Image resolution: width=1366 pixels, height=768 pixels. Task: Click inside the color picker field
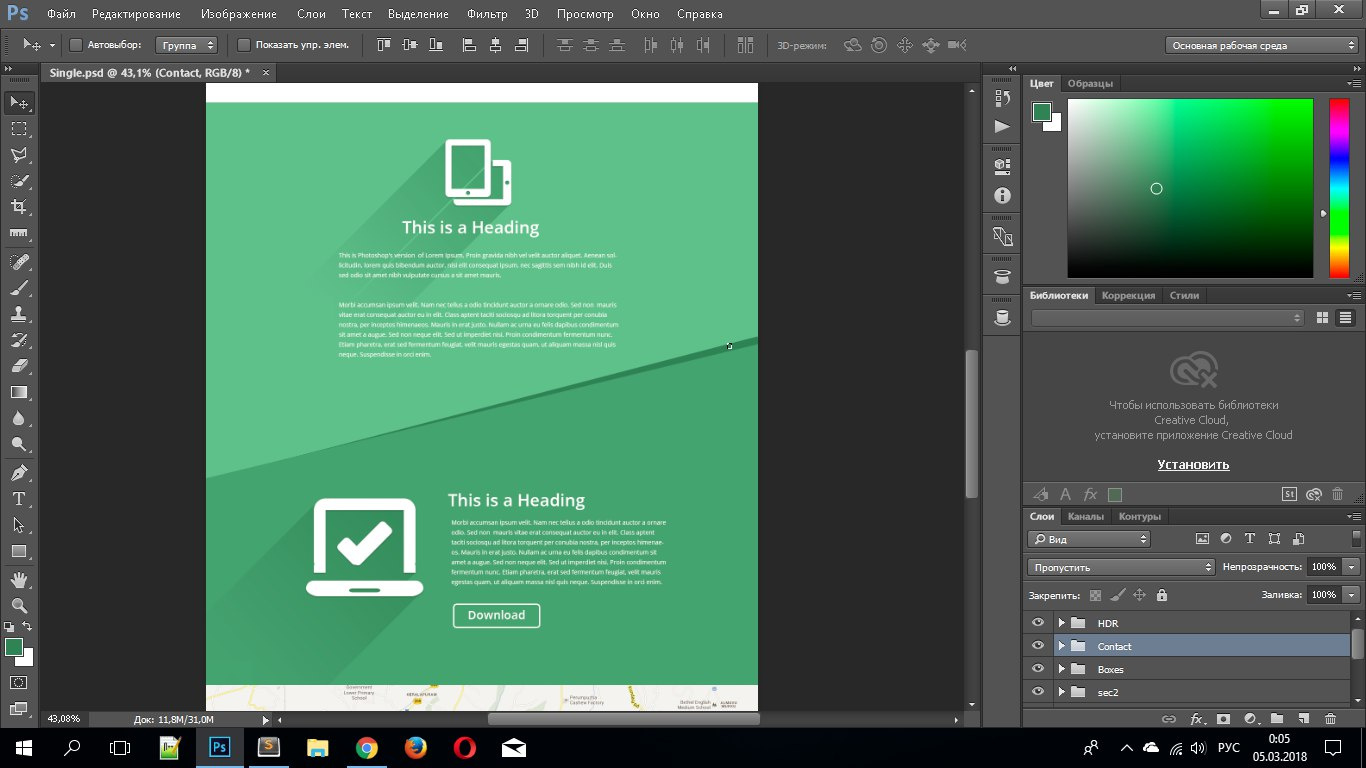click(x=1190, y=188)
